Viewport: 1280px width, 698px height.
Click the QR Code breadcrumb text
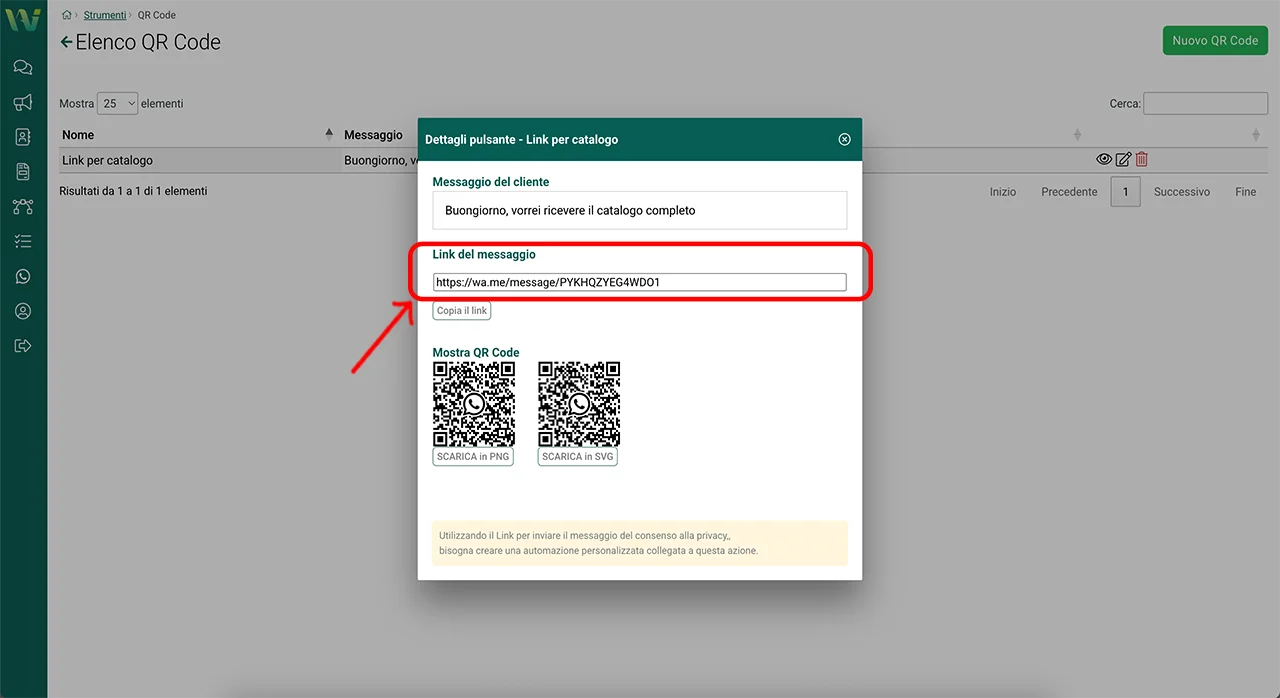(x=157, y=15)
